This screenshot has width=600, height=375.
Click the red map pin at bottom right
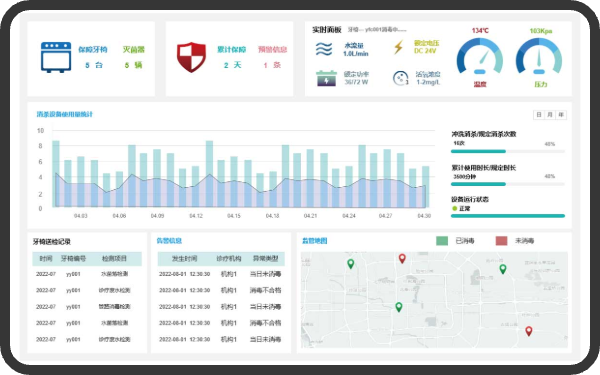click(x=528, y=331)
